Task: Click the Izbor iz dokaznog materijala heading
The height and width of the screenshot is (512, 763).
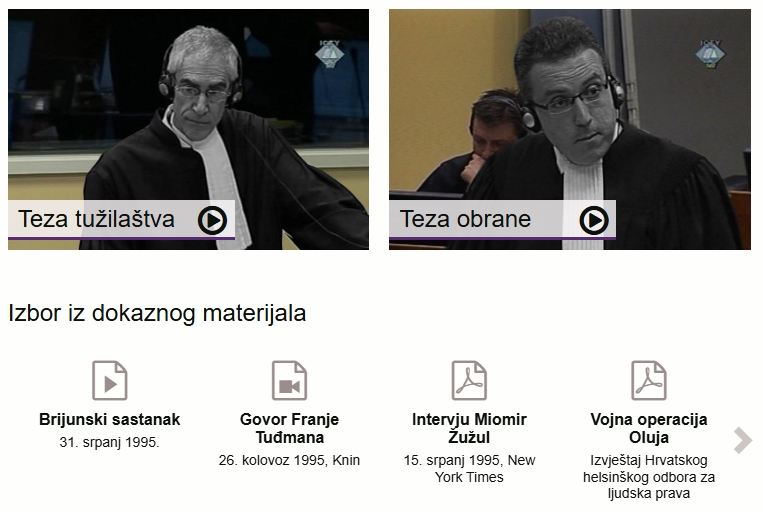Action: click(157, 313)
